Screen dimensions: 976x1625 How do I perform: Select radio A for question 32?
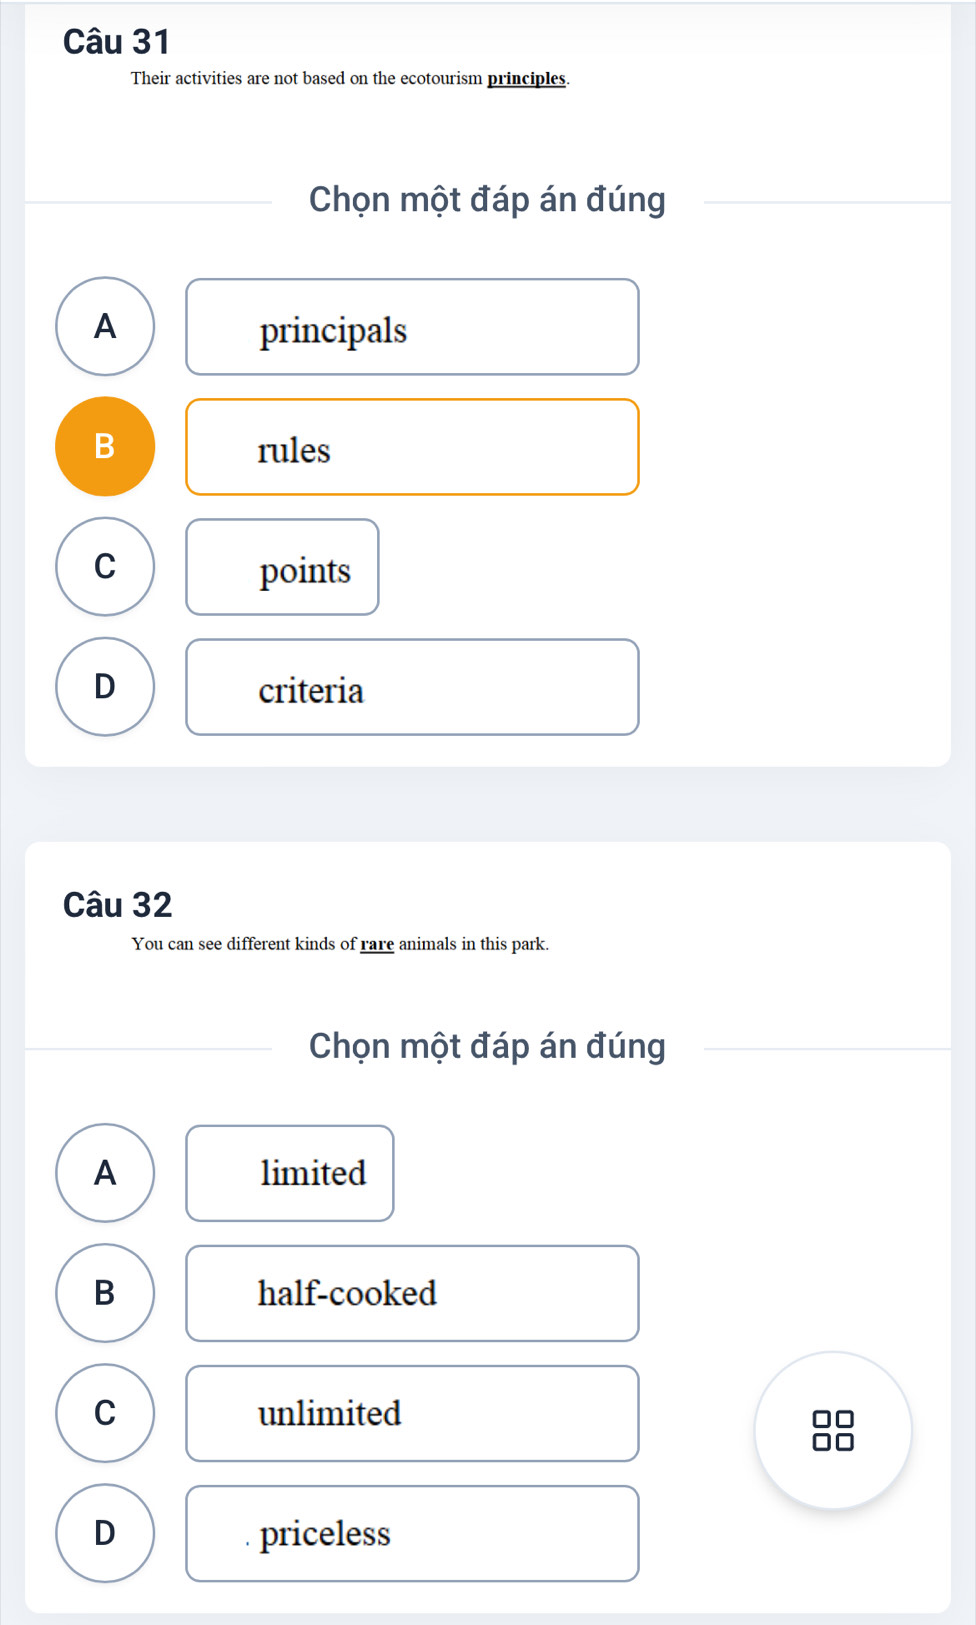105,1172
